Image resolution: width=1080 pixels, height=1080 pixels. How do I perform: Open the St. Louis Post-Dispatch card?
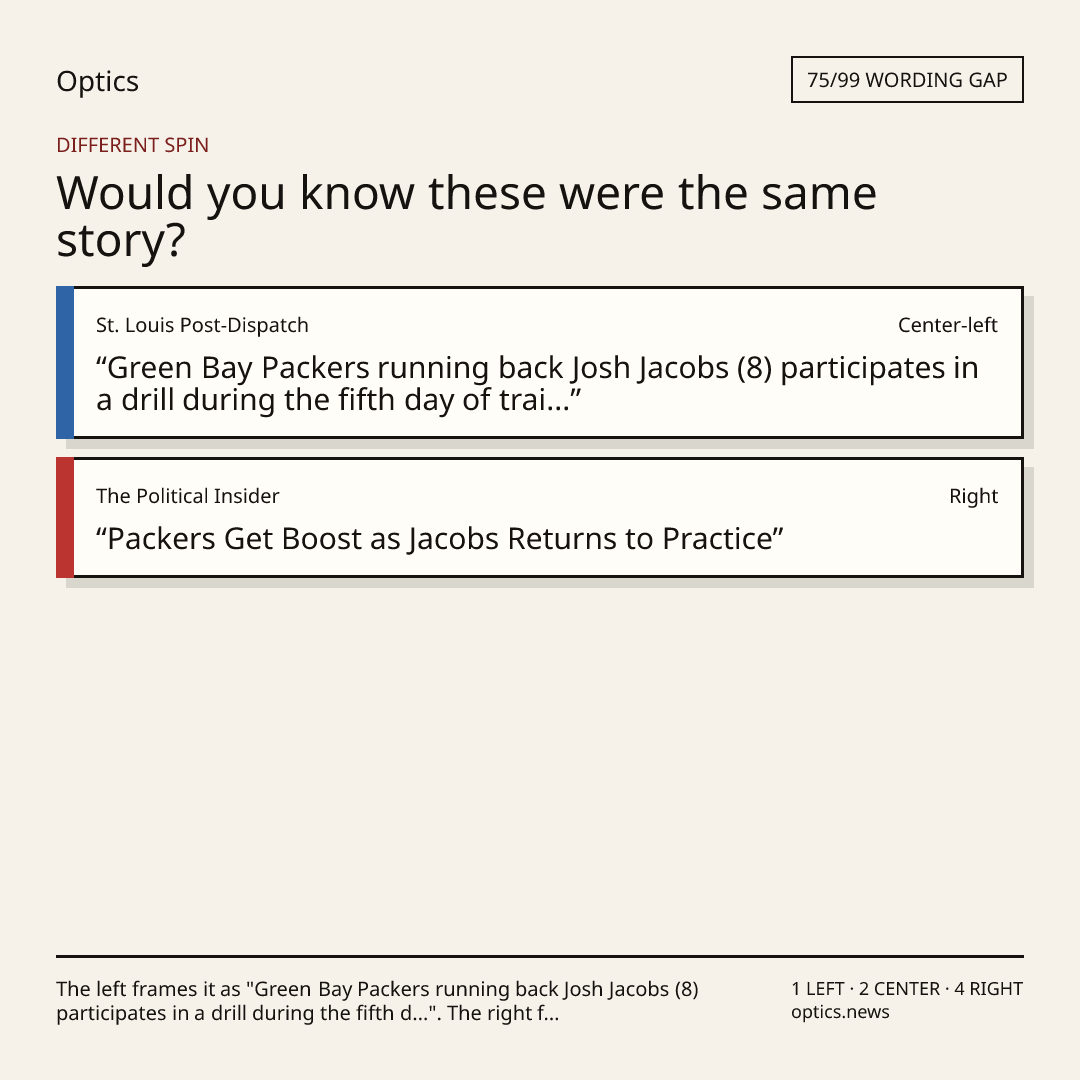[540, 362]
